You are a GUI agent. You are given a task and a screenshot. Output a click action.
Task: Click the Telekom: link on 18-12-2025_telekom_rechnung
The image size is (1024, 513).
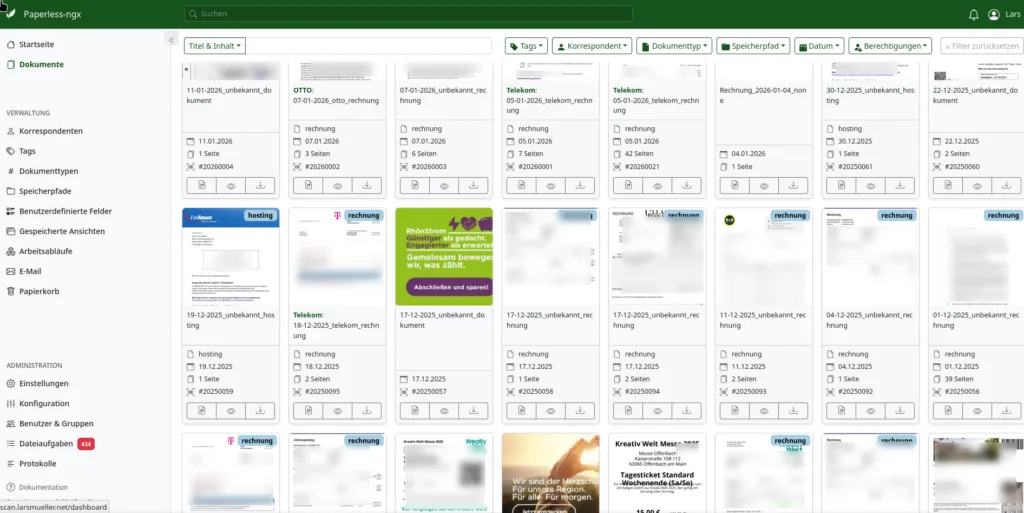(x=308, y=315)
